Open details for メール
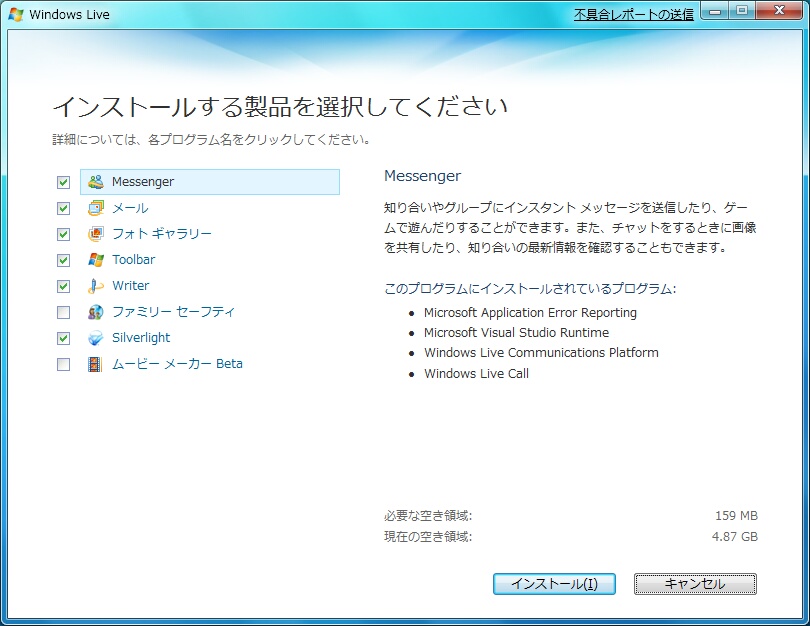 [130, 208]
